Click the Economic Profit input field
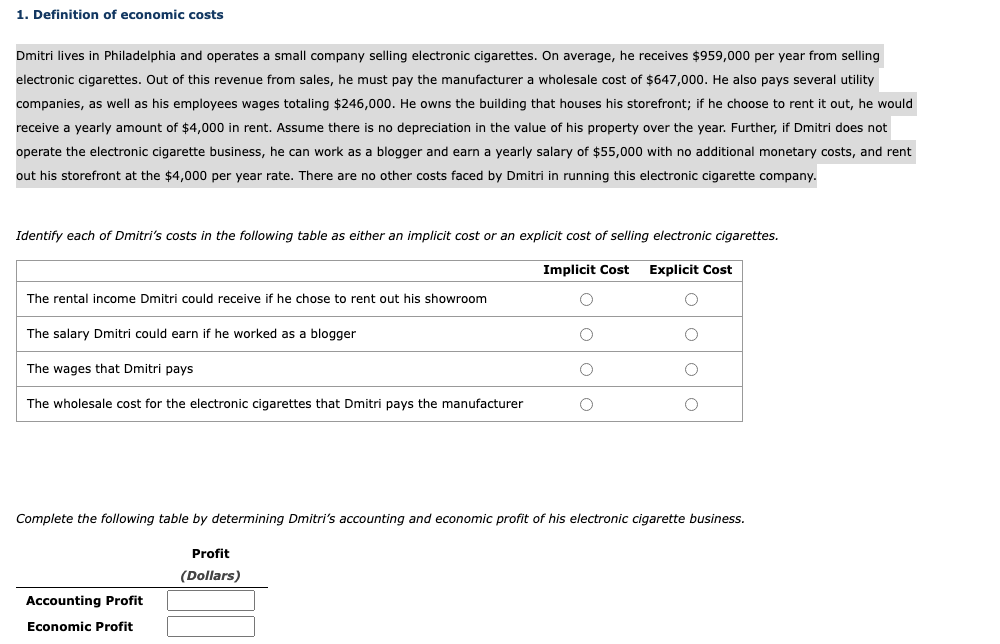Screen dimensions: 1000x644 pyautogui.click(x=210, y=626)
